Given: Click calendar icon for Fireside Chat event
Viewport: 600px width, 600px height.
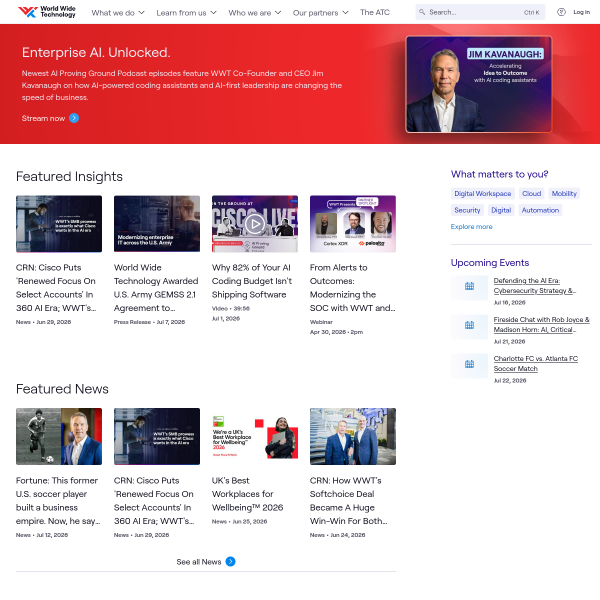Looking at the screenshot, I should coord(470,325).
